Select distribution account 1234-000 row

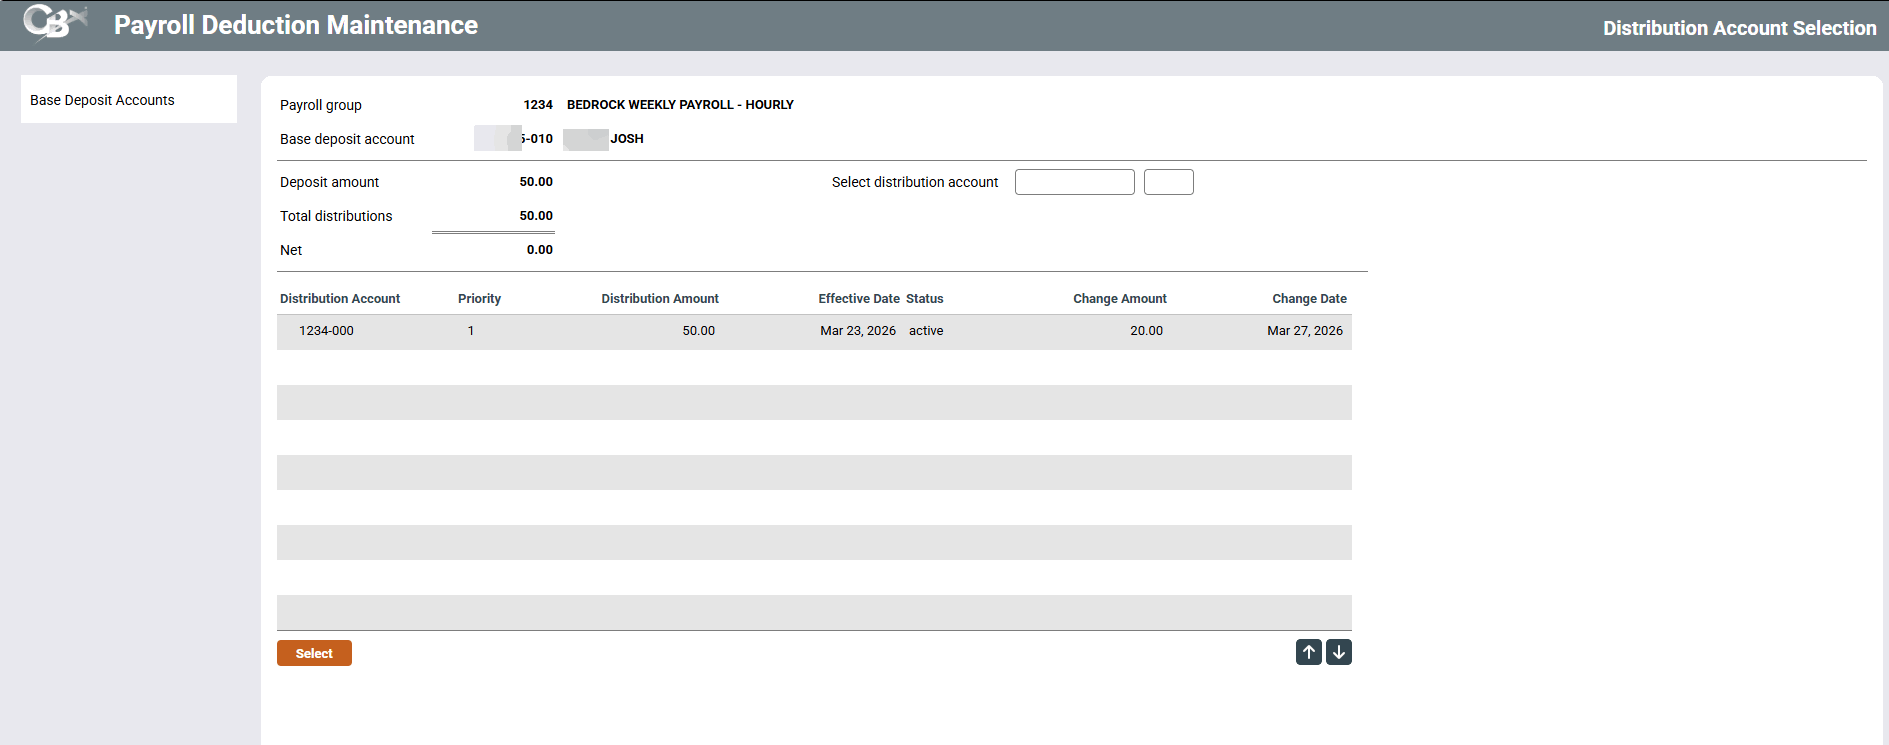point(326,331)
